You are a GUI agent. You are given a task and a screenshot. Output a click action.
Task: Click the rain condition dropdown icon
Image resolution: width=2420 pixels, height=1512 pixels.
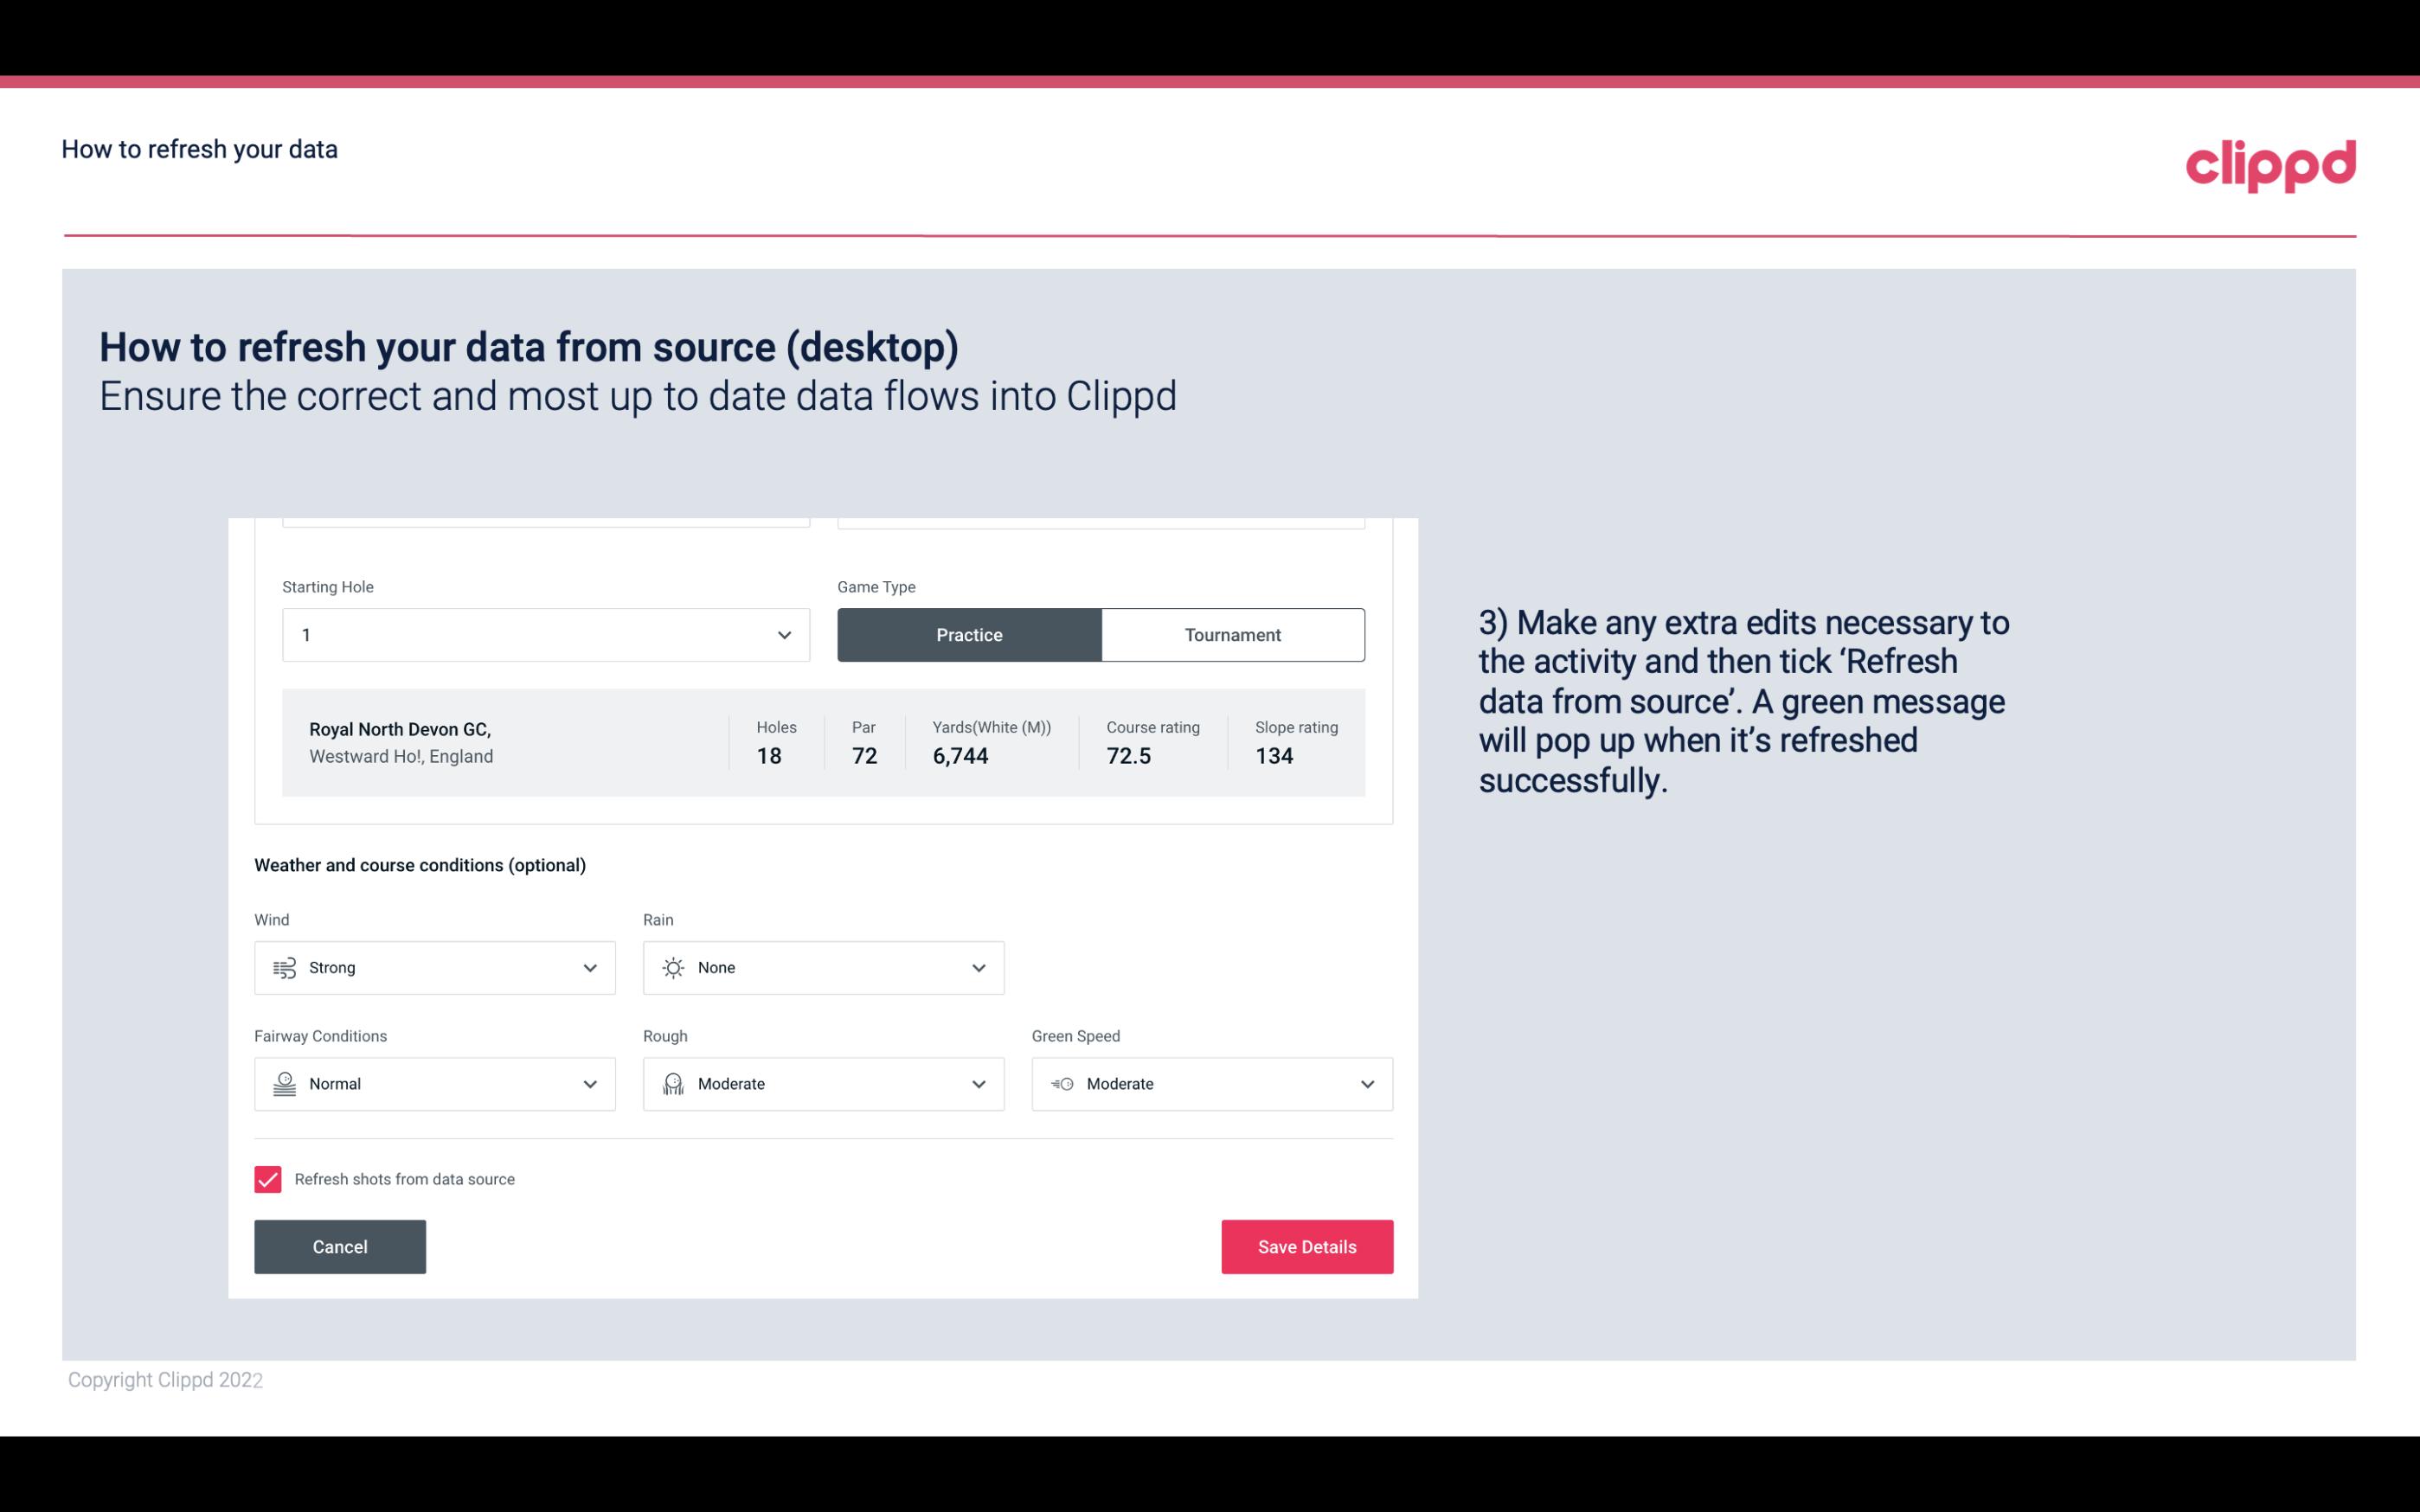coord(978,967)
